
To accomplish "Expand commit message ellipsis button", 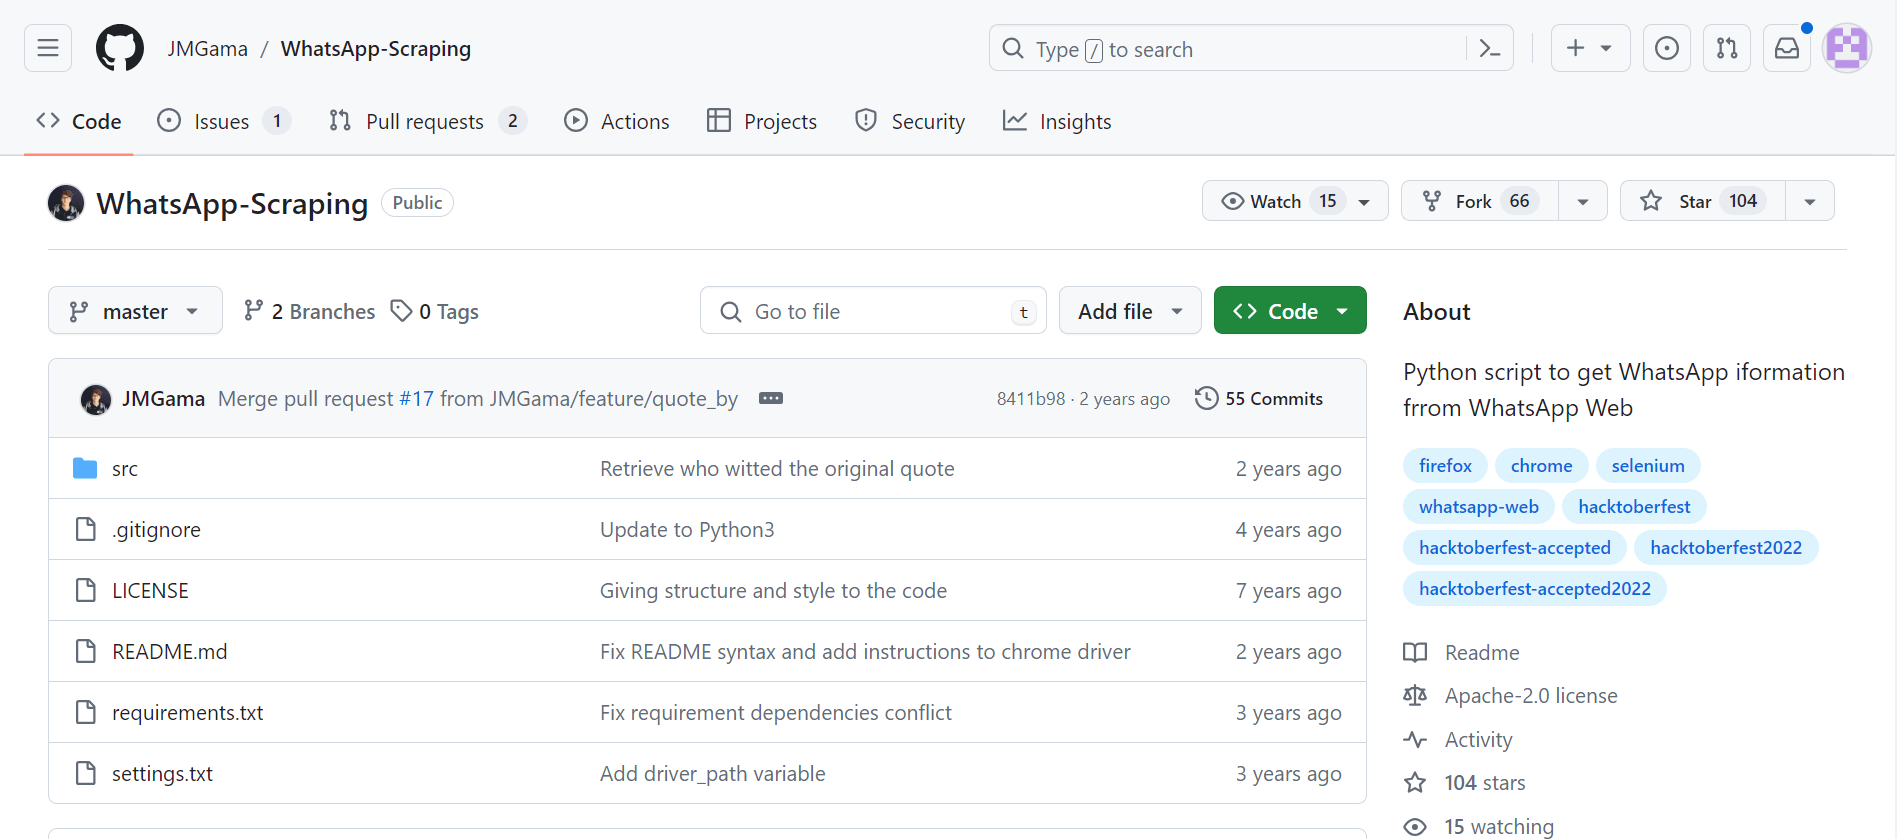I will click(770, 398).
